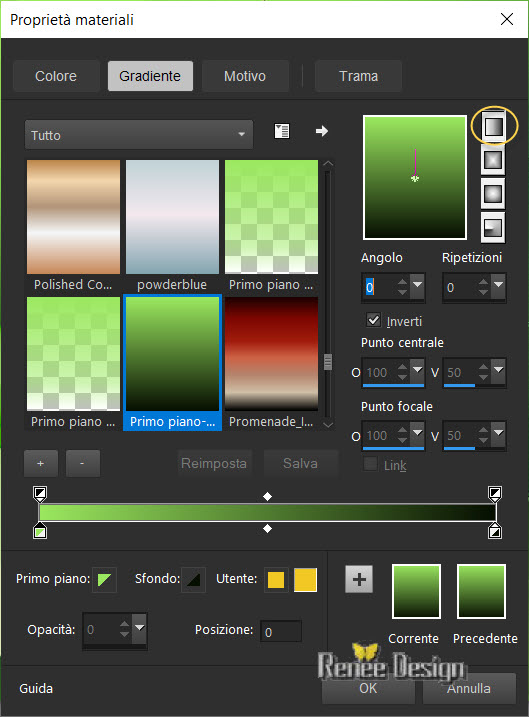529x717 pixels.
Task: Open Punto focale O dropdown arrow
Action: [417, 434]
